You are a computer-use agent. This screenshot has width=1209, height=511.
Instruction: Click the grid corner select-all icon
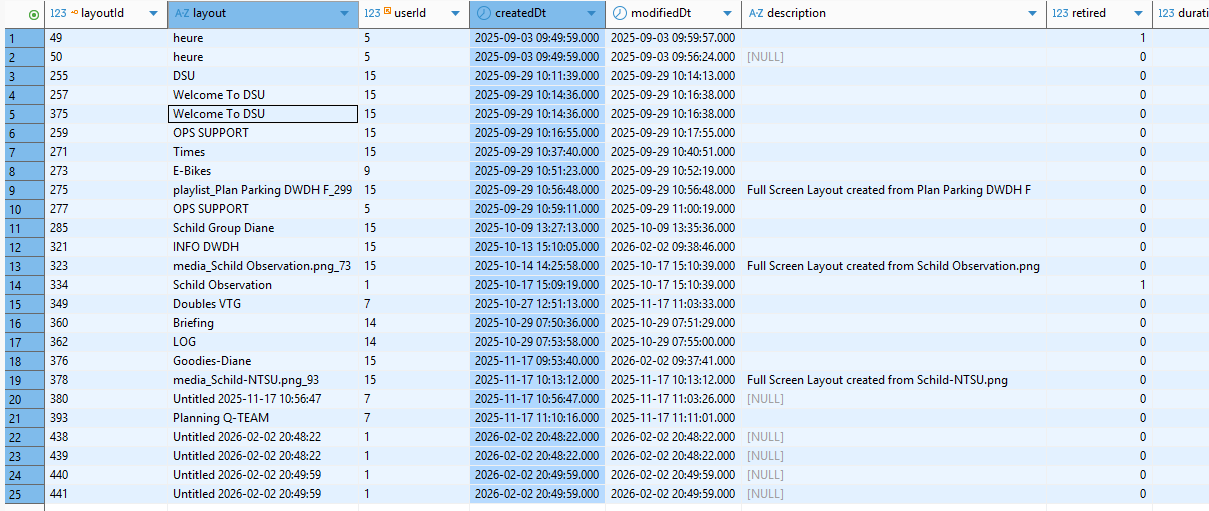click(35, 14)
